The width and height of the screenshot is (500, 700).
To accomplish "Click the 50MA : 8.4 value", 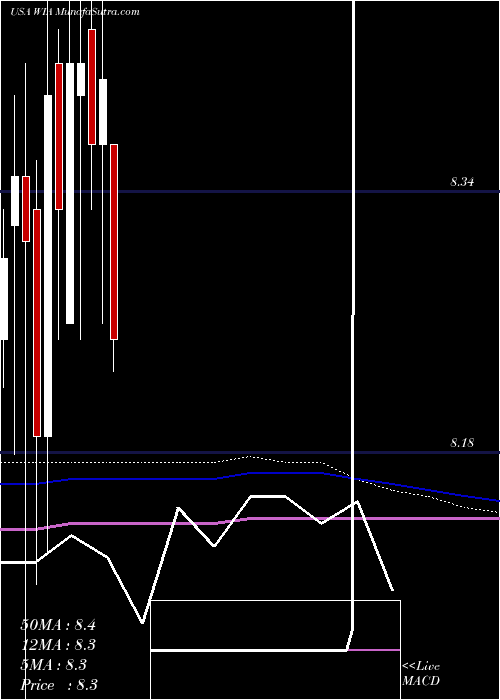I will coord(58,625).
